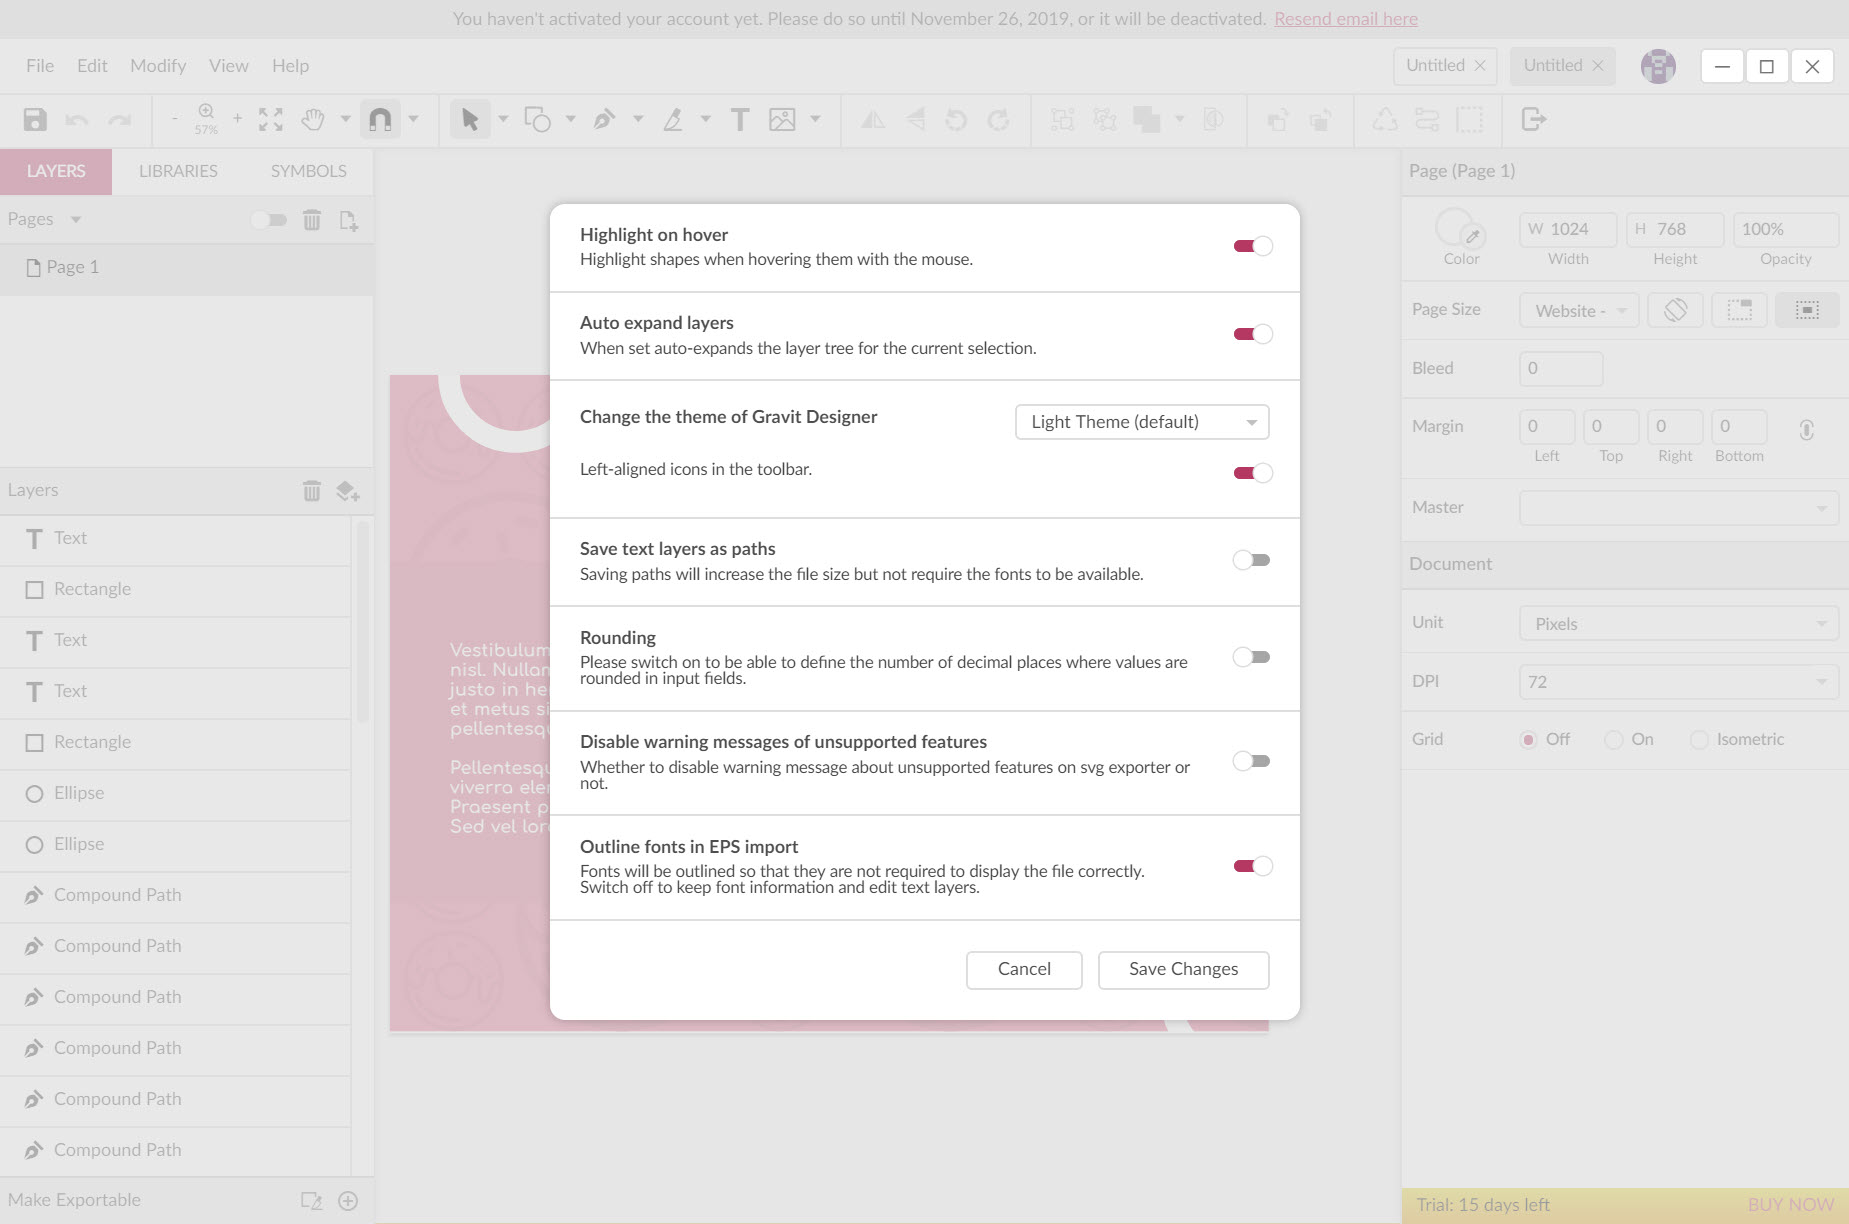1849x1224 pixels.
Task: Click the Rotate clockwise icon
Action: coord(998,120)
